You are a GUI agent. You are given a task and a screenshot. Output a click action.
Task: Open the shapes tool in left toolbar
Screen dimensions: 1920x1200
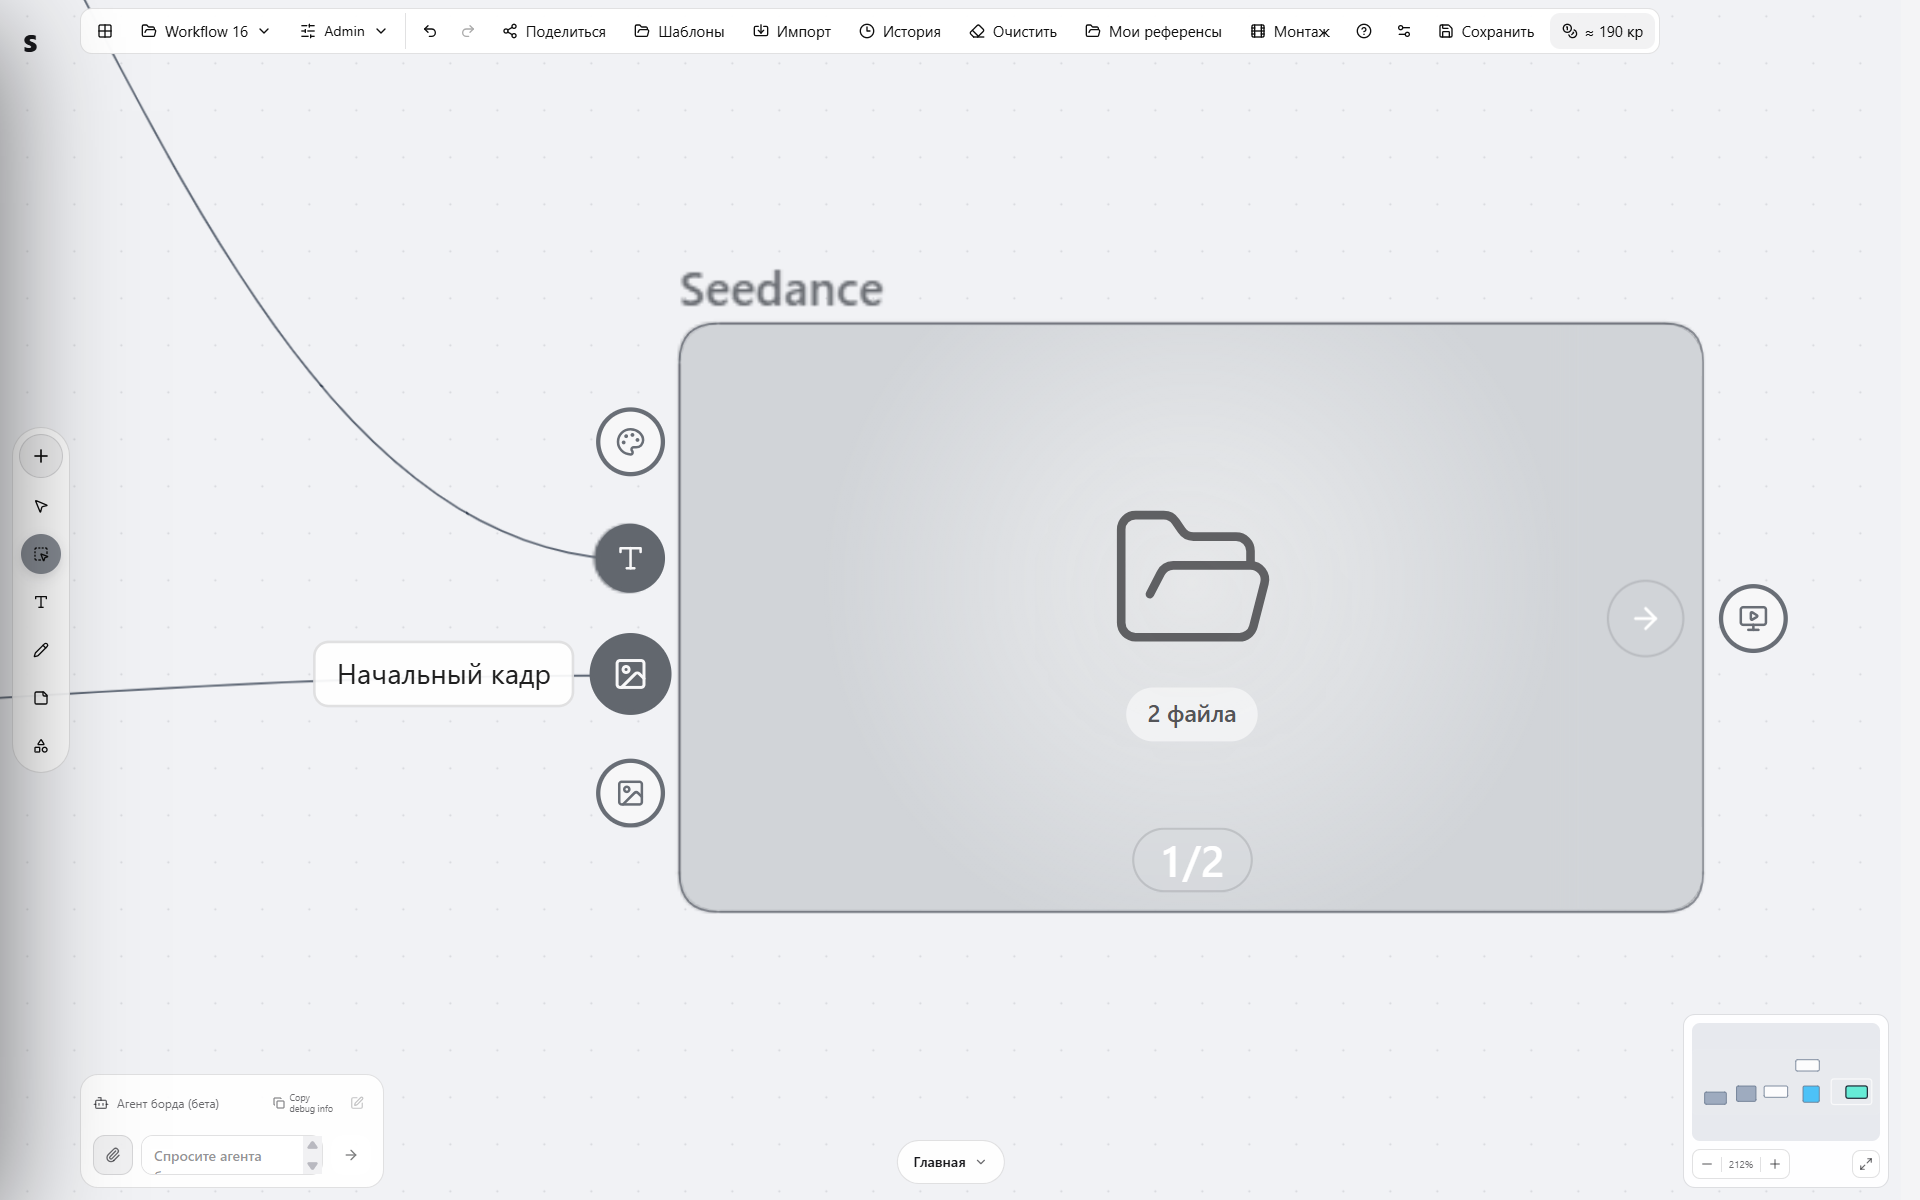41,746
